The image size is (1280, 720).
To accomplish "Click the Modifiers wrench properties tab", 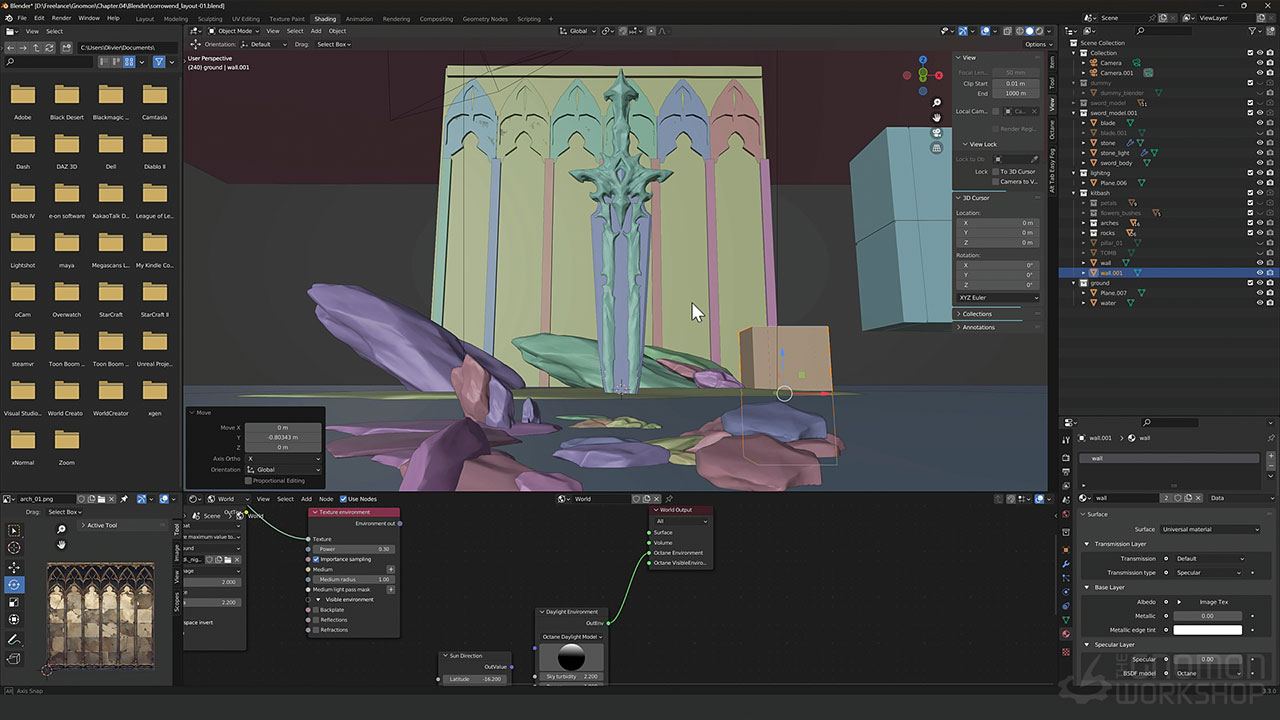I will pos(1066,564).
